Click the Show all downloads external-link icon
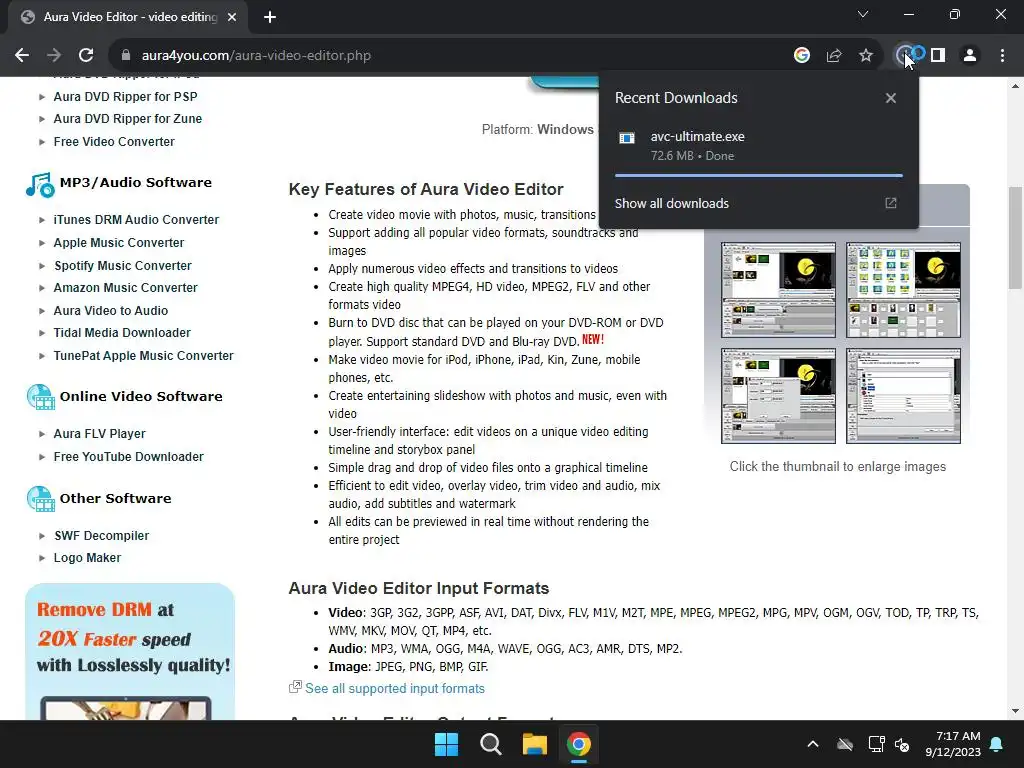Screen dimensions: 1024x768 [x=891, y=203]
